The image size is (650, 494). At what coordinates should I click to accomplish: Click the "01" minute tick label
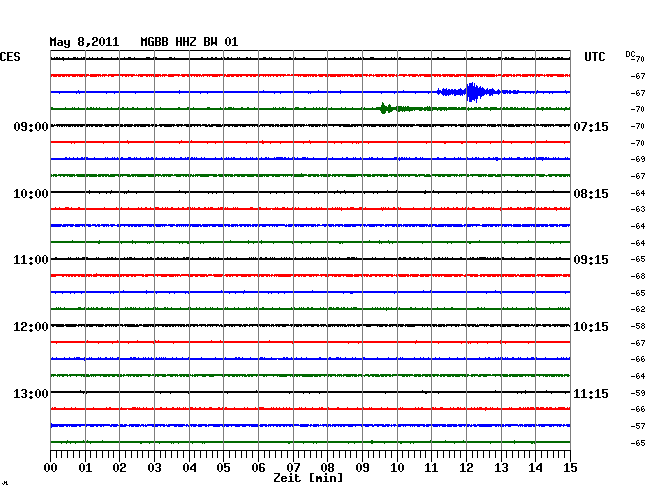[x=85, y=468]
